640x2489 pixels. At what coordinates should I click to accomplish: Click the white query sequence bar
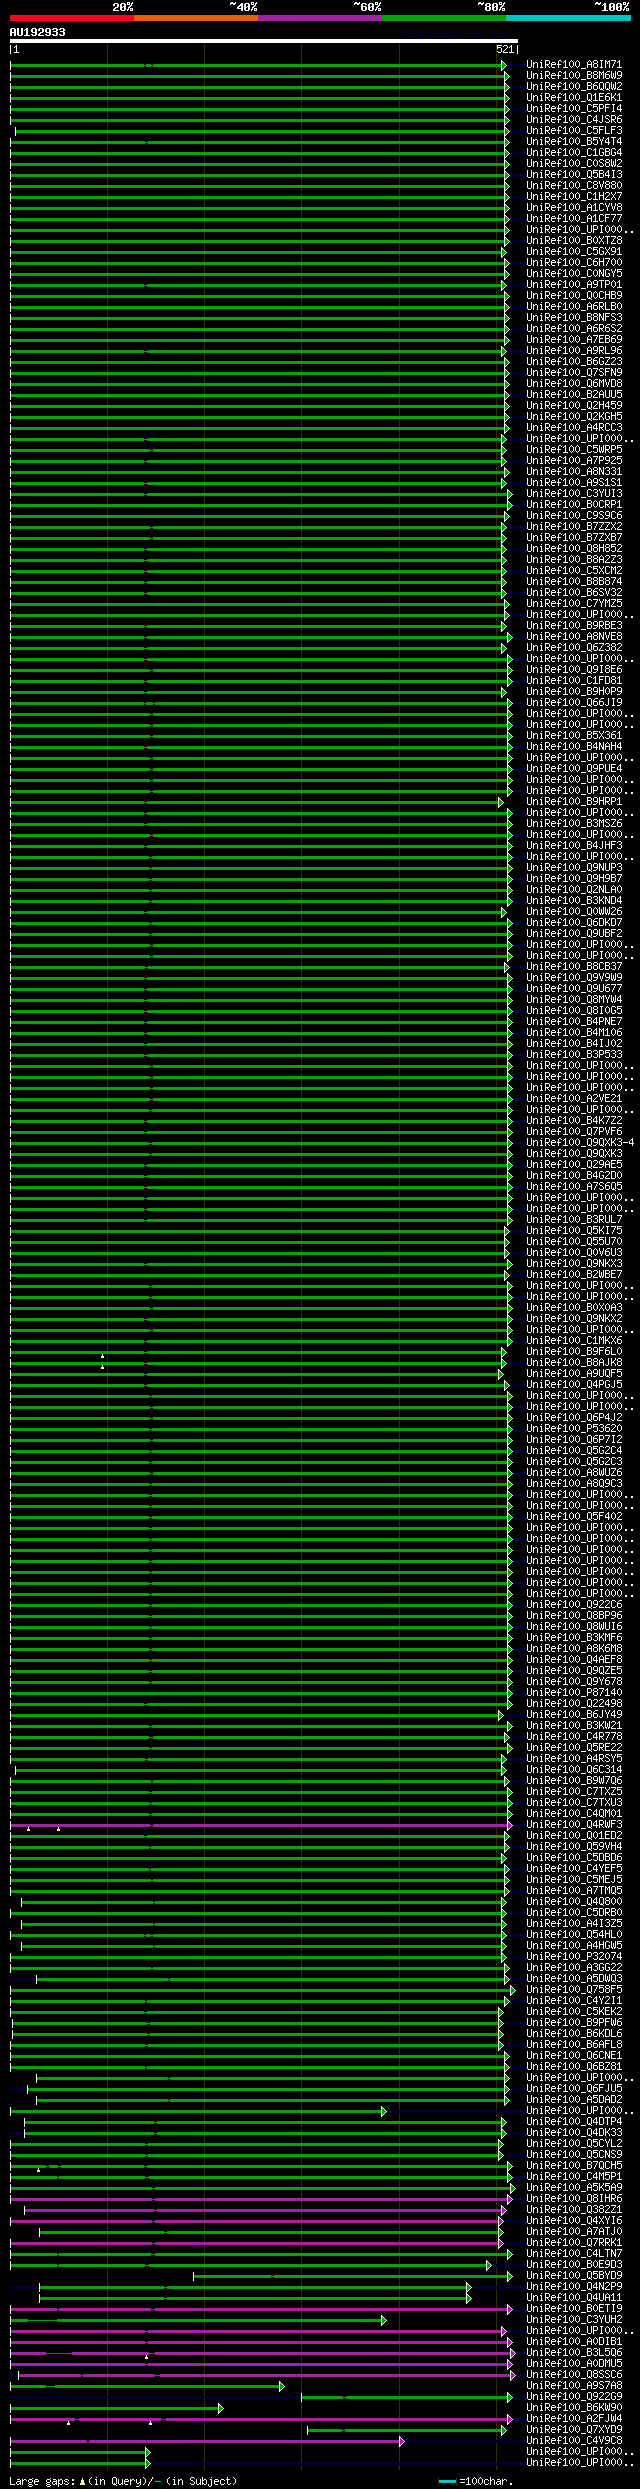pos(264,41)
